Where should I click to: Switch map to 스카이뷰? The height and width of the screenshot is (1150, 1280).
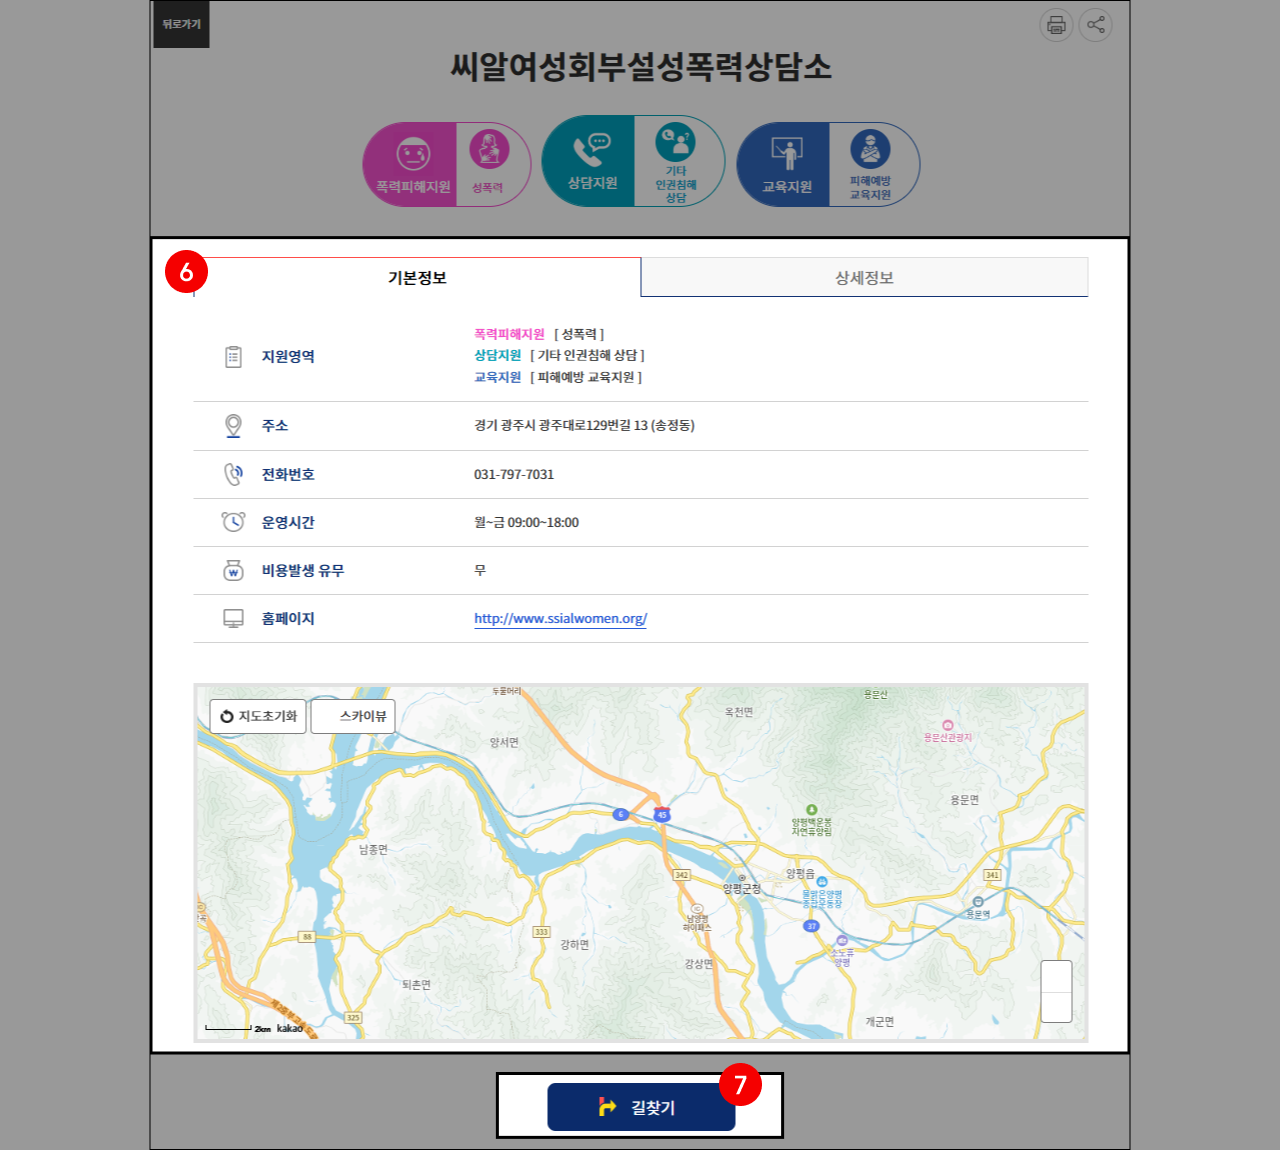point(353,716)
